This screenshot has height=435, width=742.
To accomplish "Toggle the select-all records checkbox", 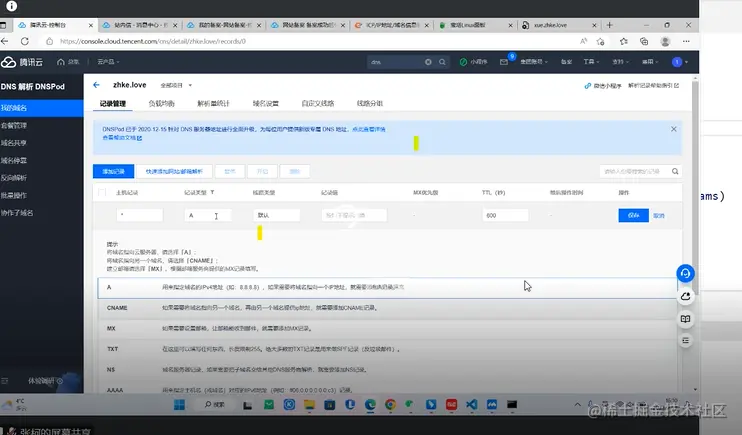I will pos(102,193).
